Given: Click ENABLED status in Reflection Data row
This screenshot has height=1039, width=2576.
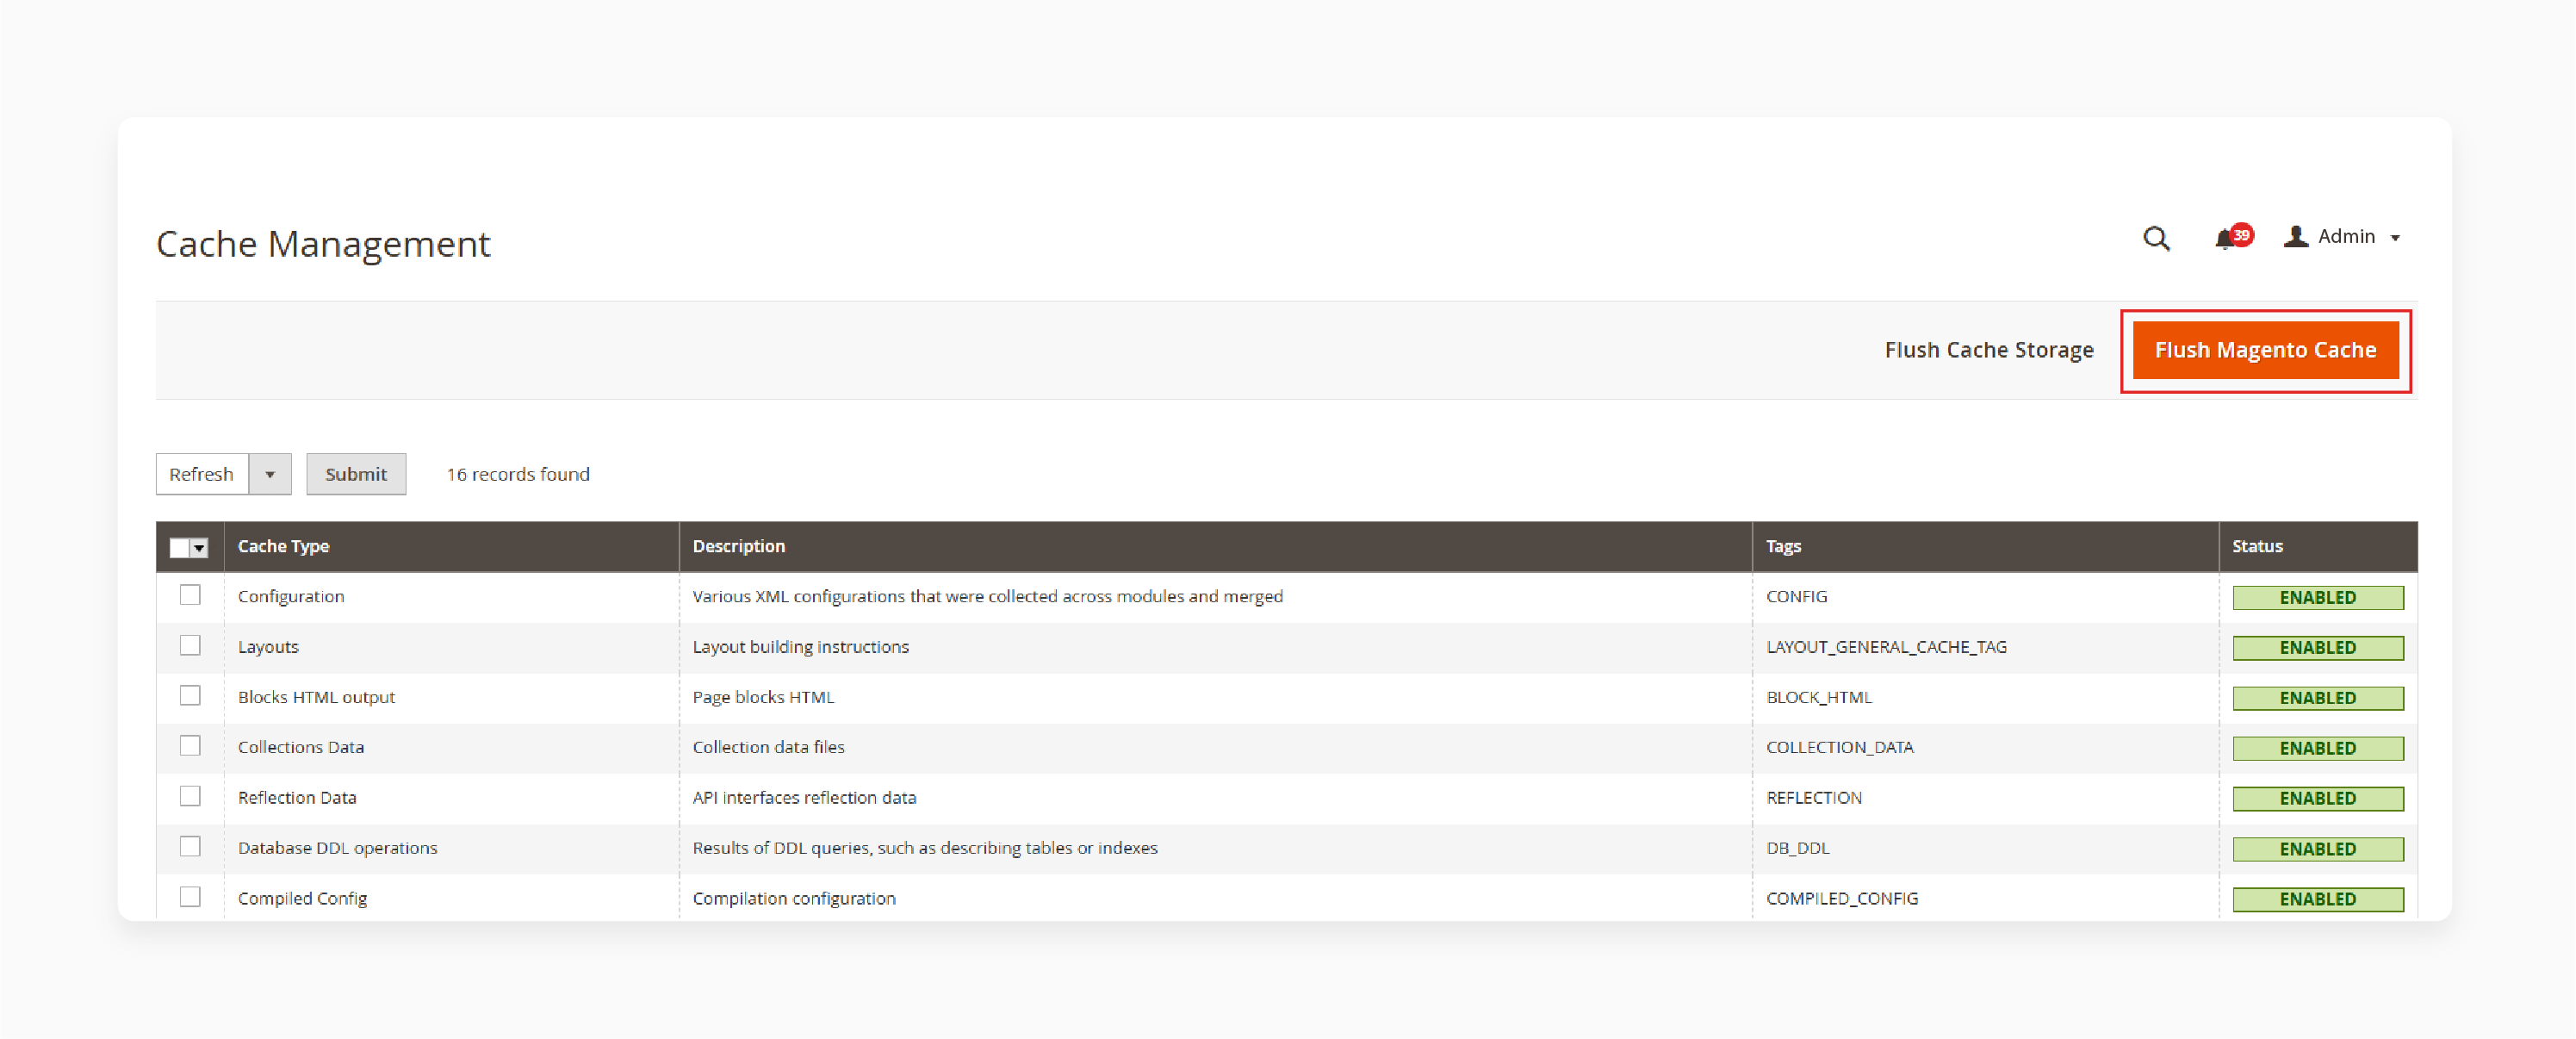Looking at the screenshot, I should (2318, 798).
